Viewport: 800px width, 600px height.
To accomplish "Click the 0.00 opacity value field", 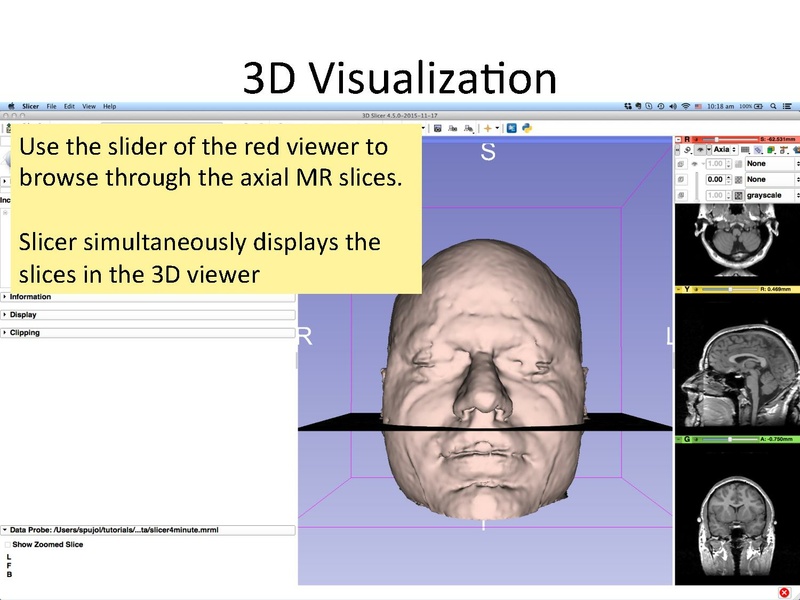I will coord(717,180).
